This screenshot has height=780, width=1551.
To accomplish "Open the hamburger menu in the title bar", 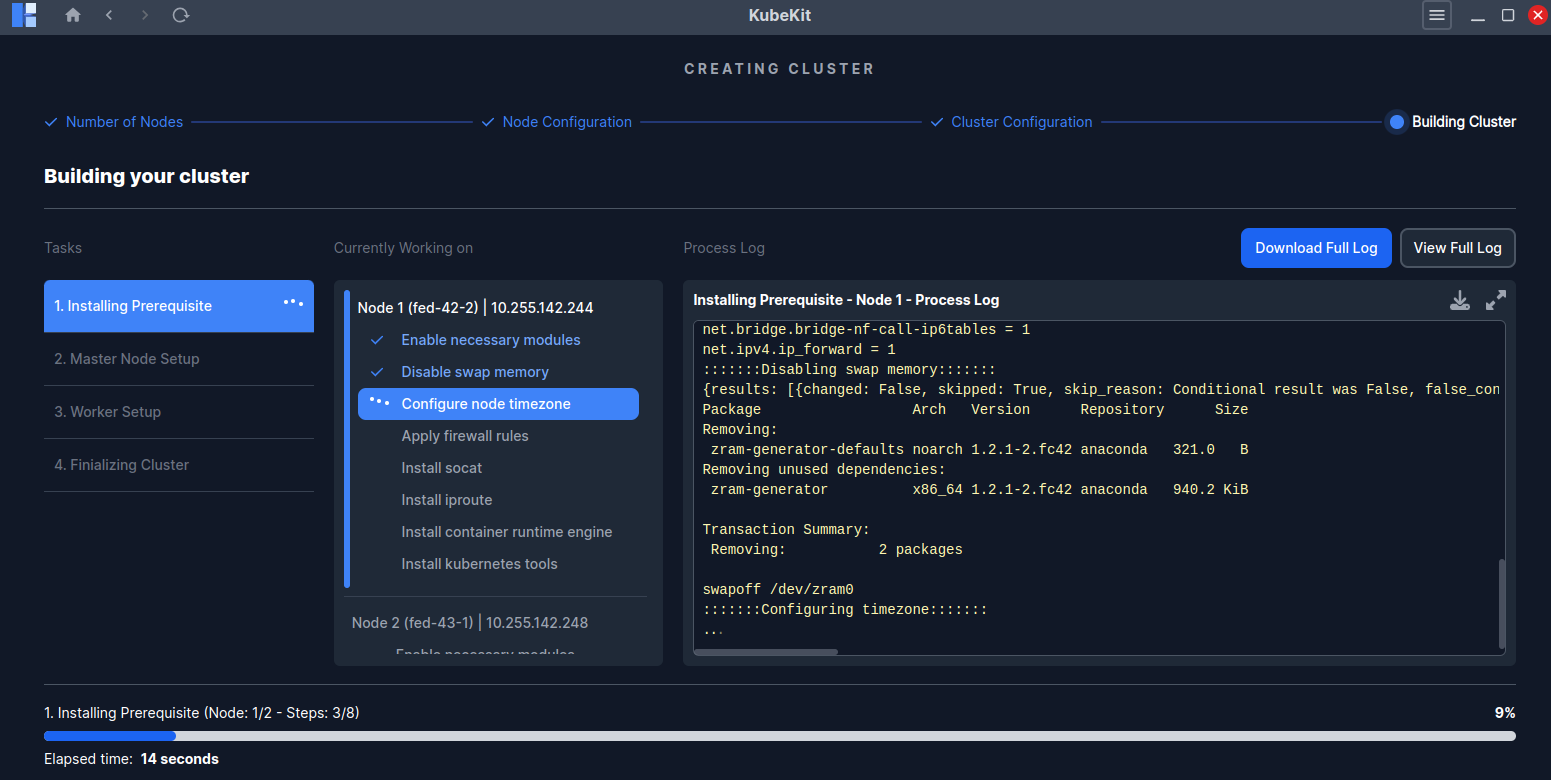I will pyautogui.click(x=1436, y=15).
